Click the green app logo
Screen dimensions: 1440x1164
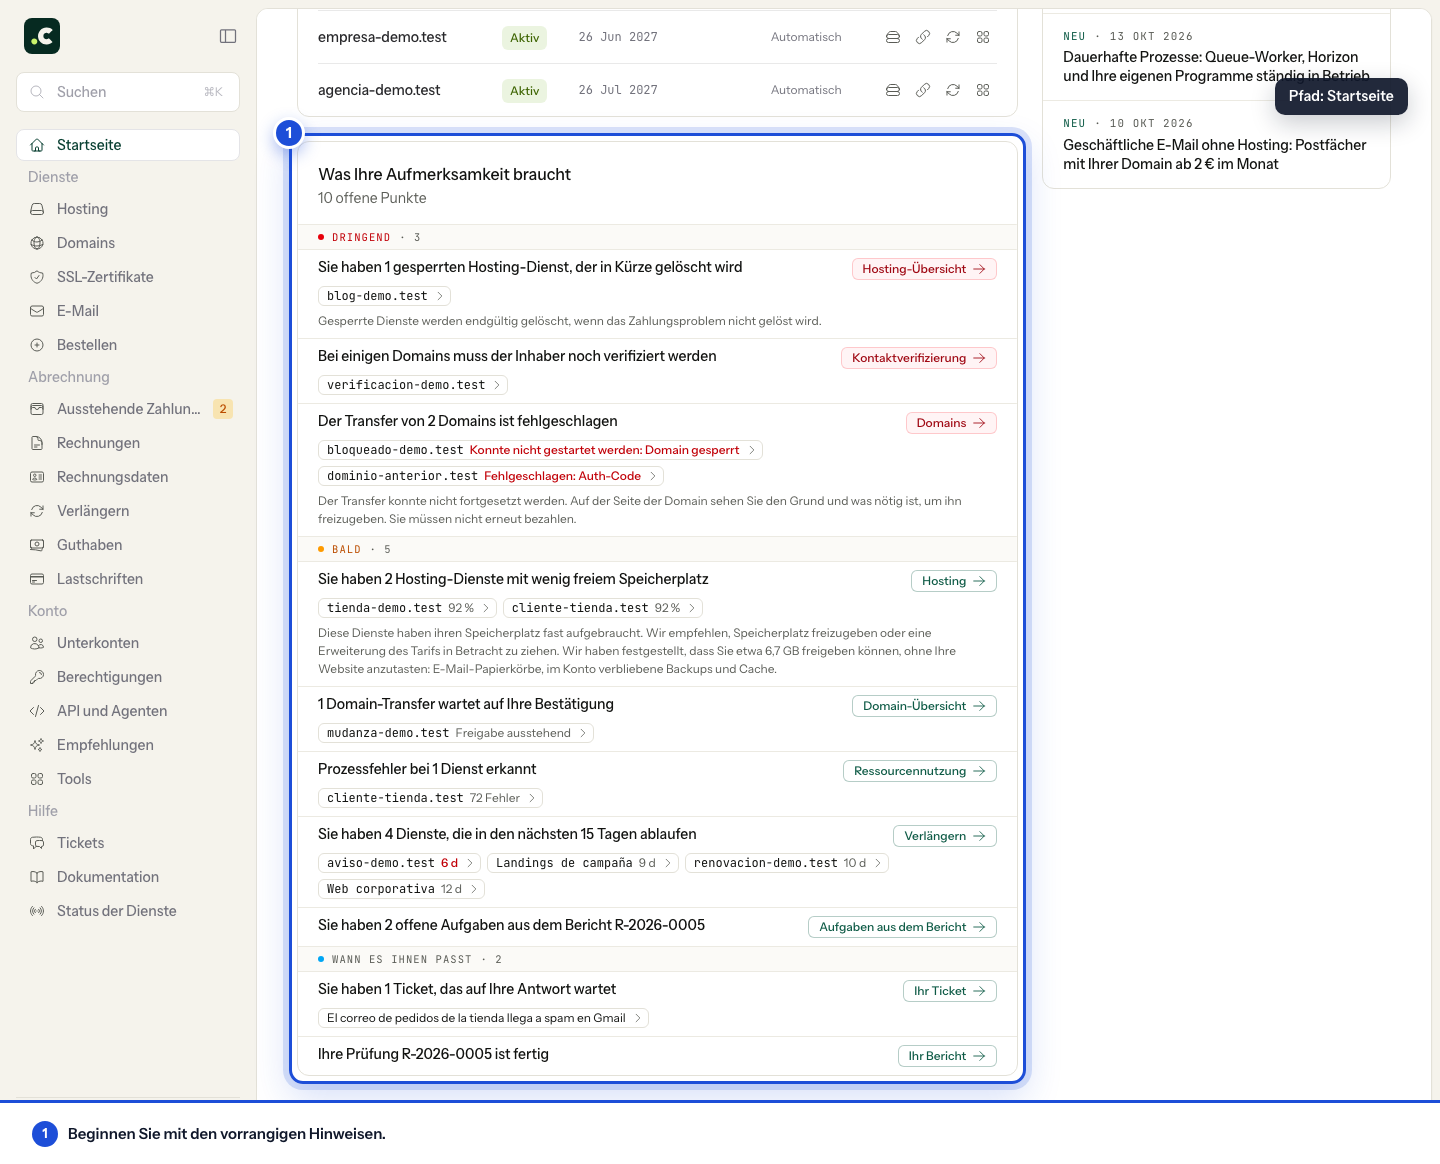click(42, 36)
